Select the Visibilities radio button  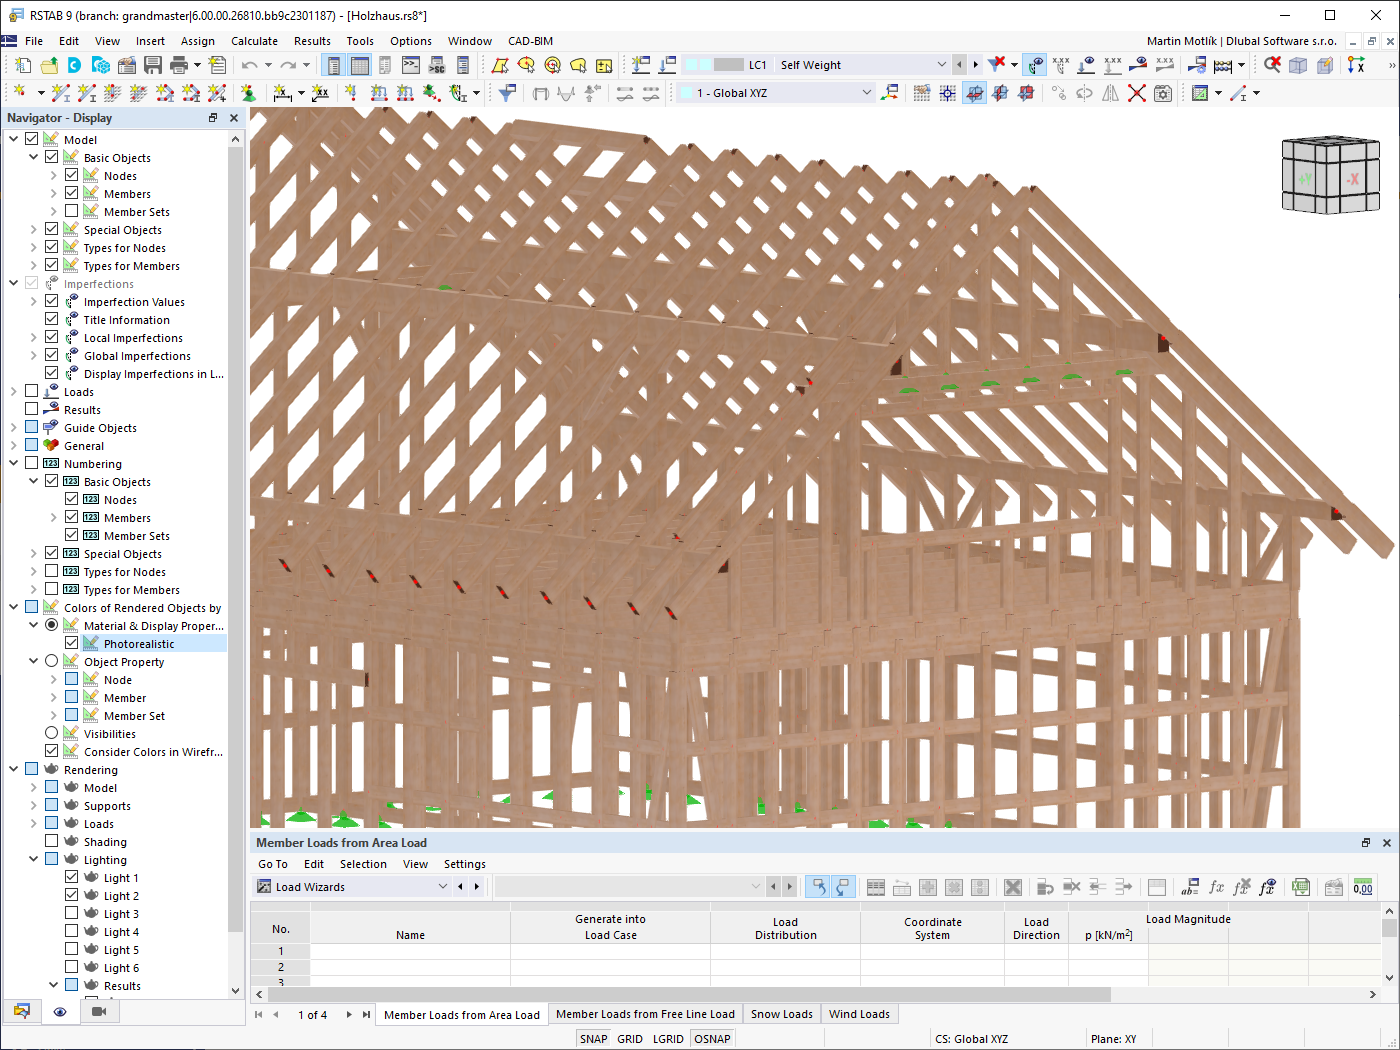pos(51,733)
